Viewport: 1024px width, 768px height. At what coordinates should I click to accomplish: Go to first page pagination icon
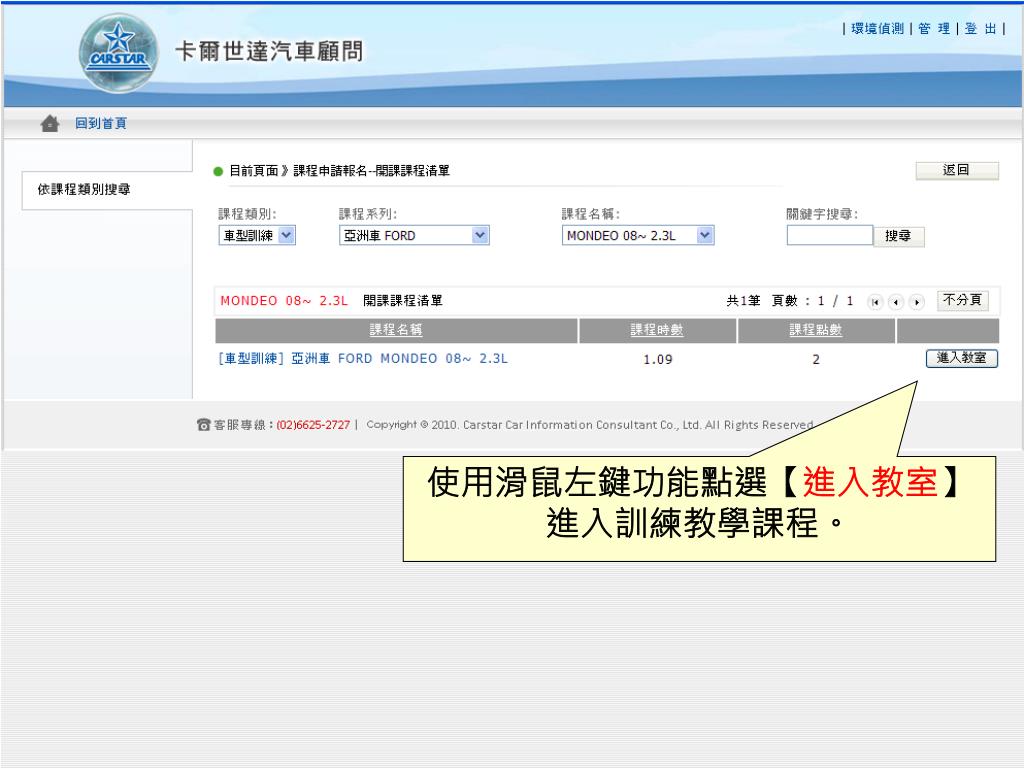tap(874, 302)
